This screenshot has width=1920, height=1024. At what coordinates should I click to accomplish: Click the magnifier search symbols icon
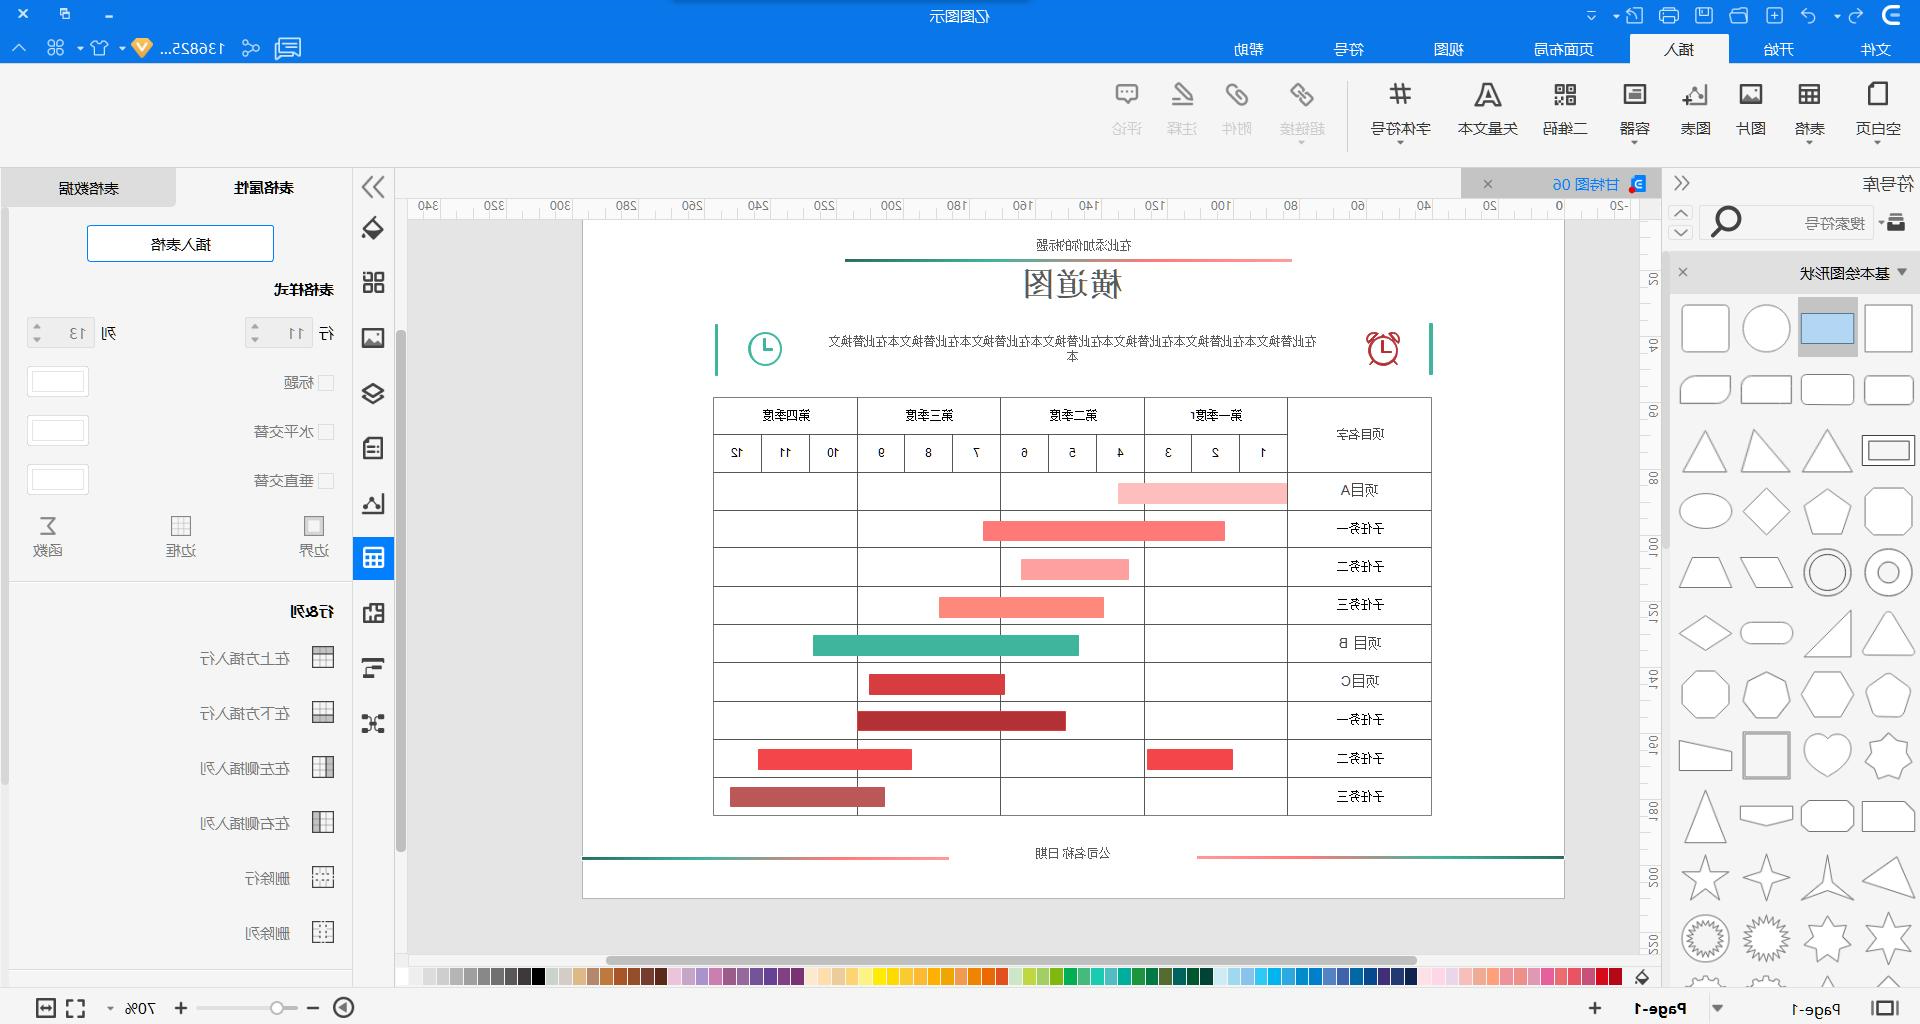1726,222
